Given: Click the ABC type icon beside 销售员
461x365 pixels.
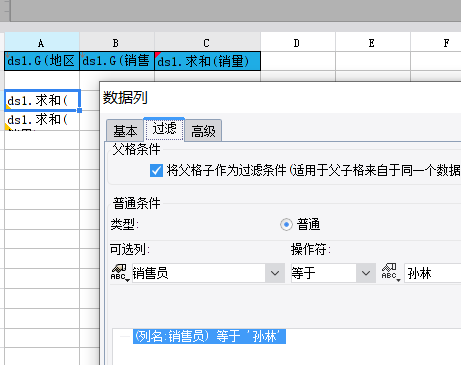Looking at the screenshot, I should [x=120, y=273].
